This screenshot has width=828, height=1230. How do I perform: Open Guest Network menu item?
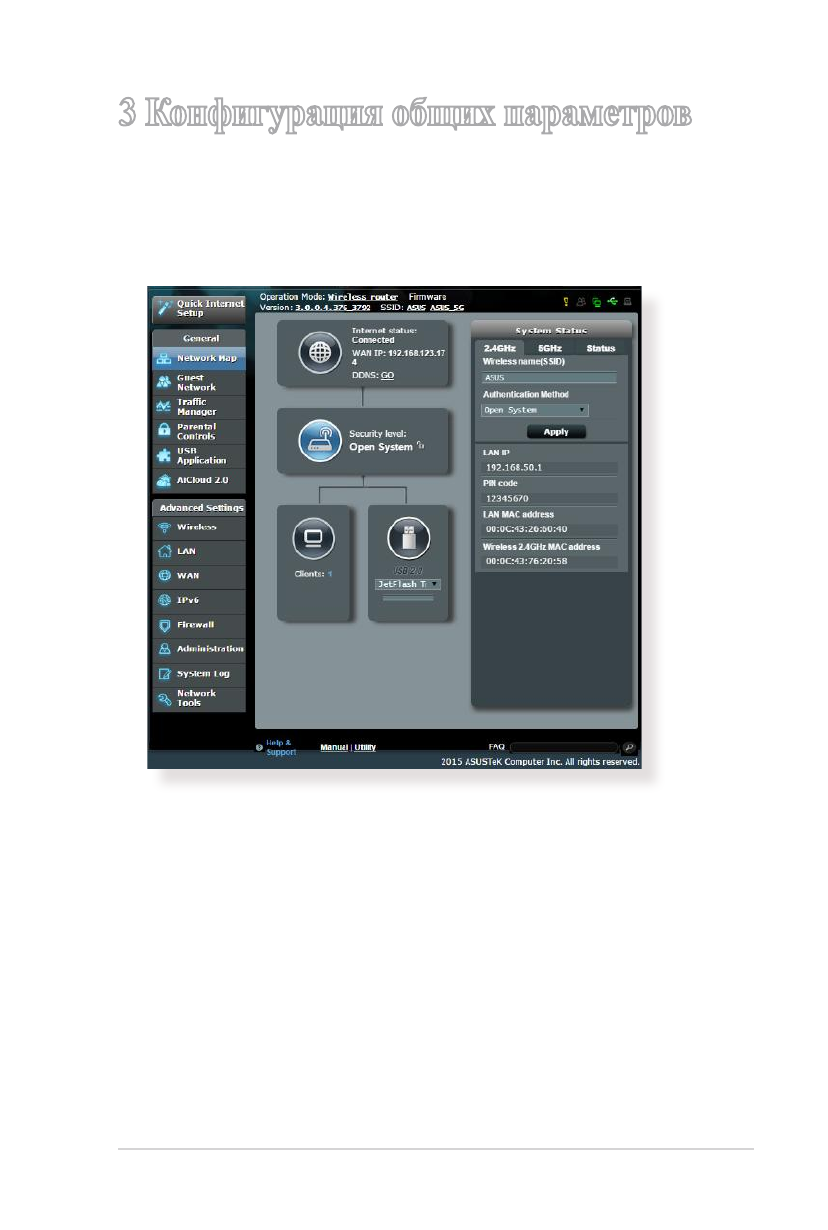point(198,383)
